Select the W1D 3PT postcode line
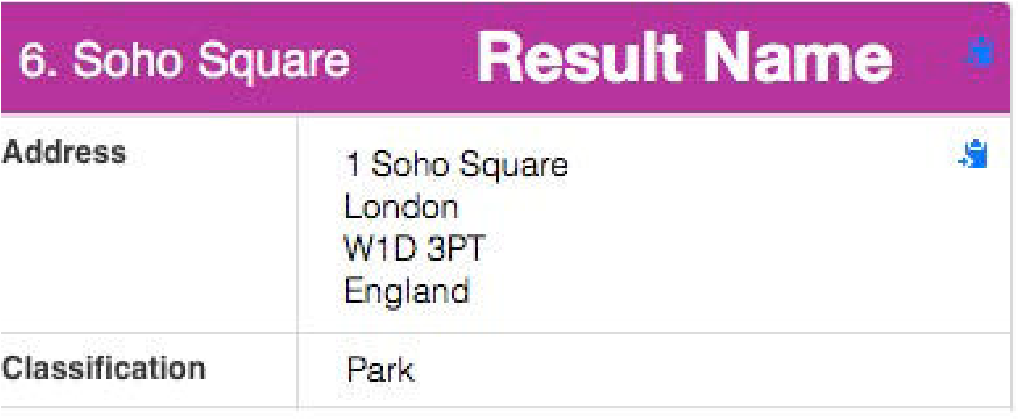Screen dimensions: 1018x419 click(415, 249)
